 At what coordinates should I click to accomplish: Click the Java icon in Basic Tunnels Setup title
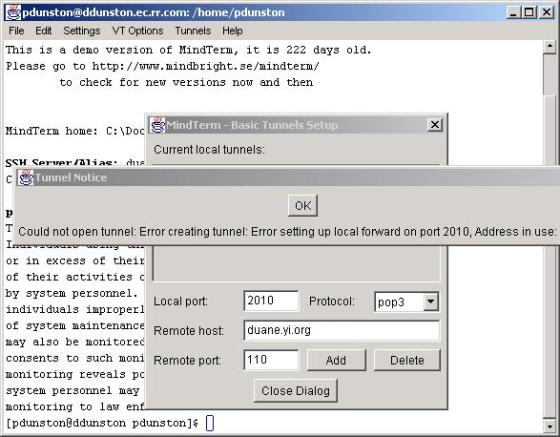[157, 125]
